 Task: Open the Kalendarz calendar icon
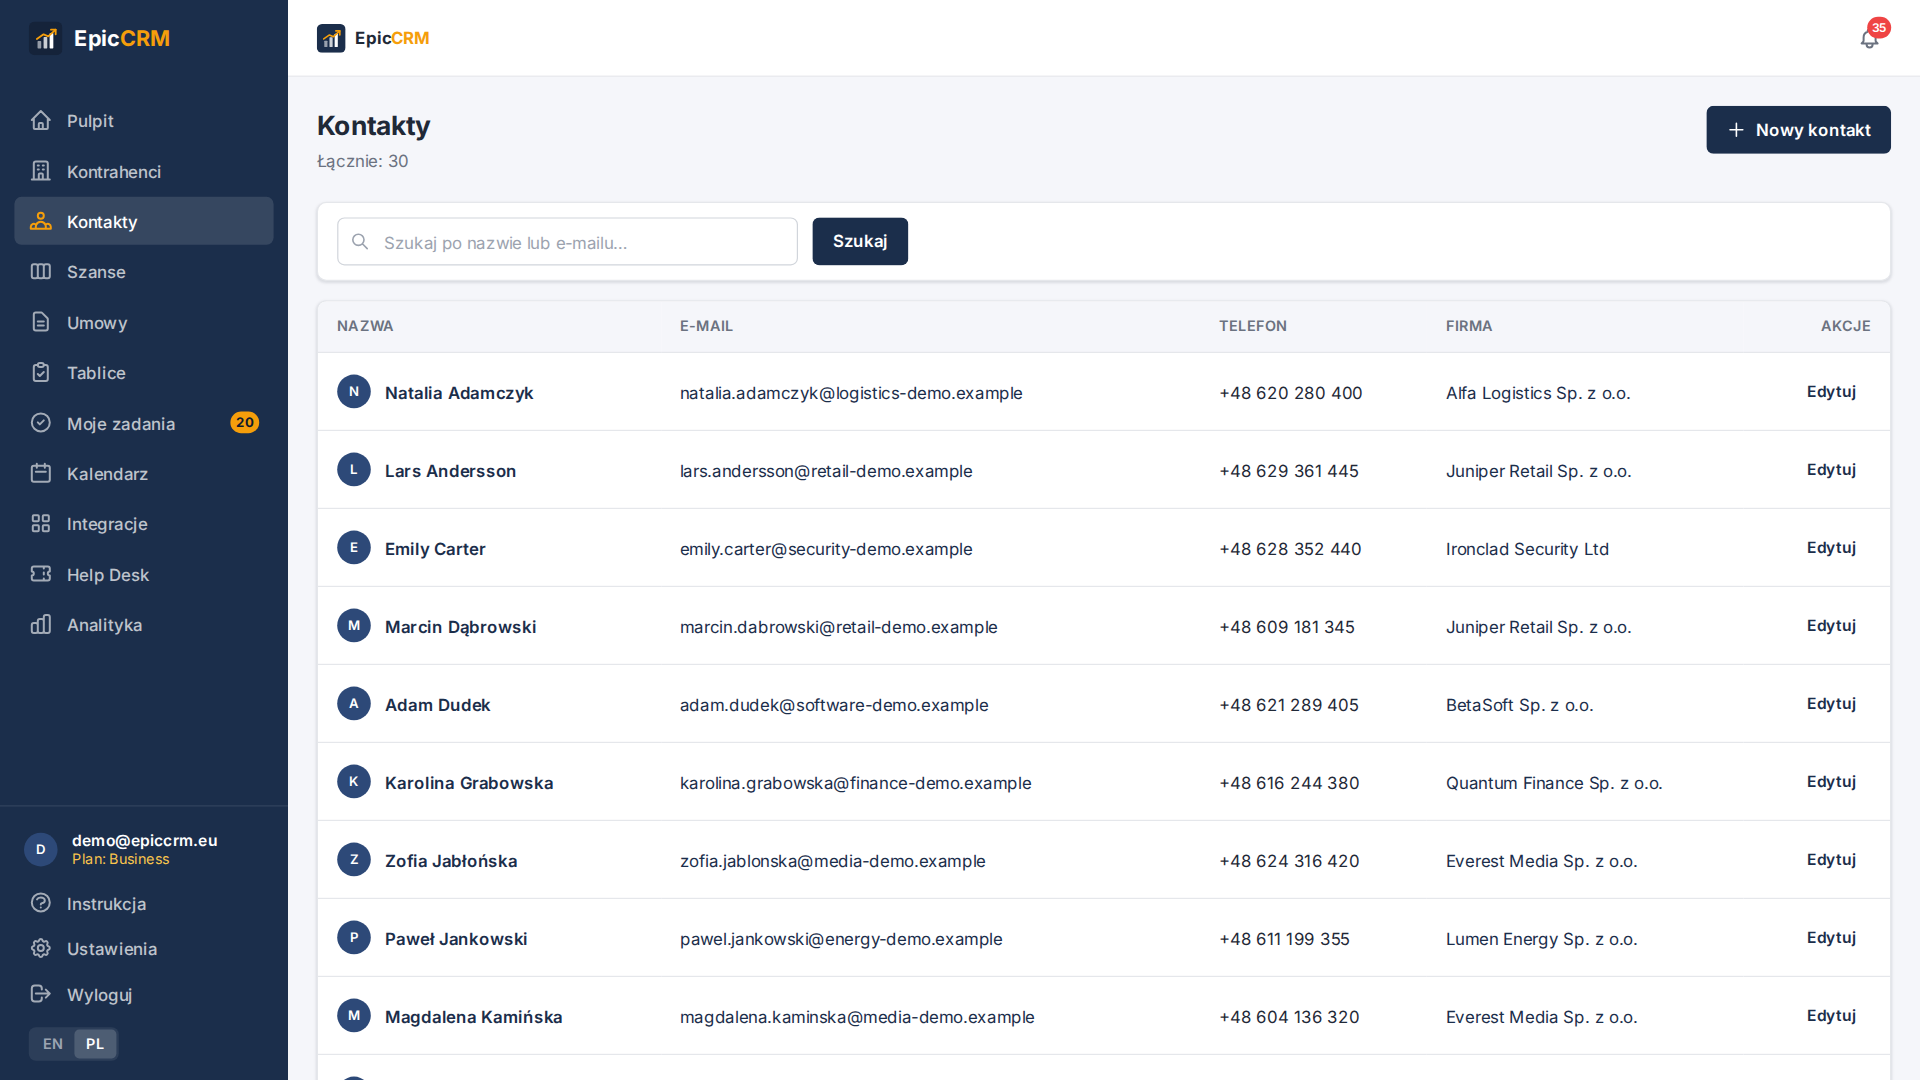[41, 473]
